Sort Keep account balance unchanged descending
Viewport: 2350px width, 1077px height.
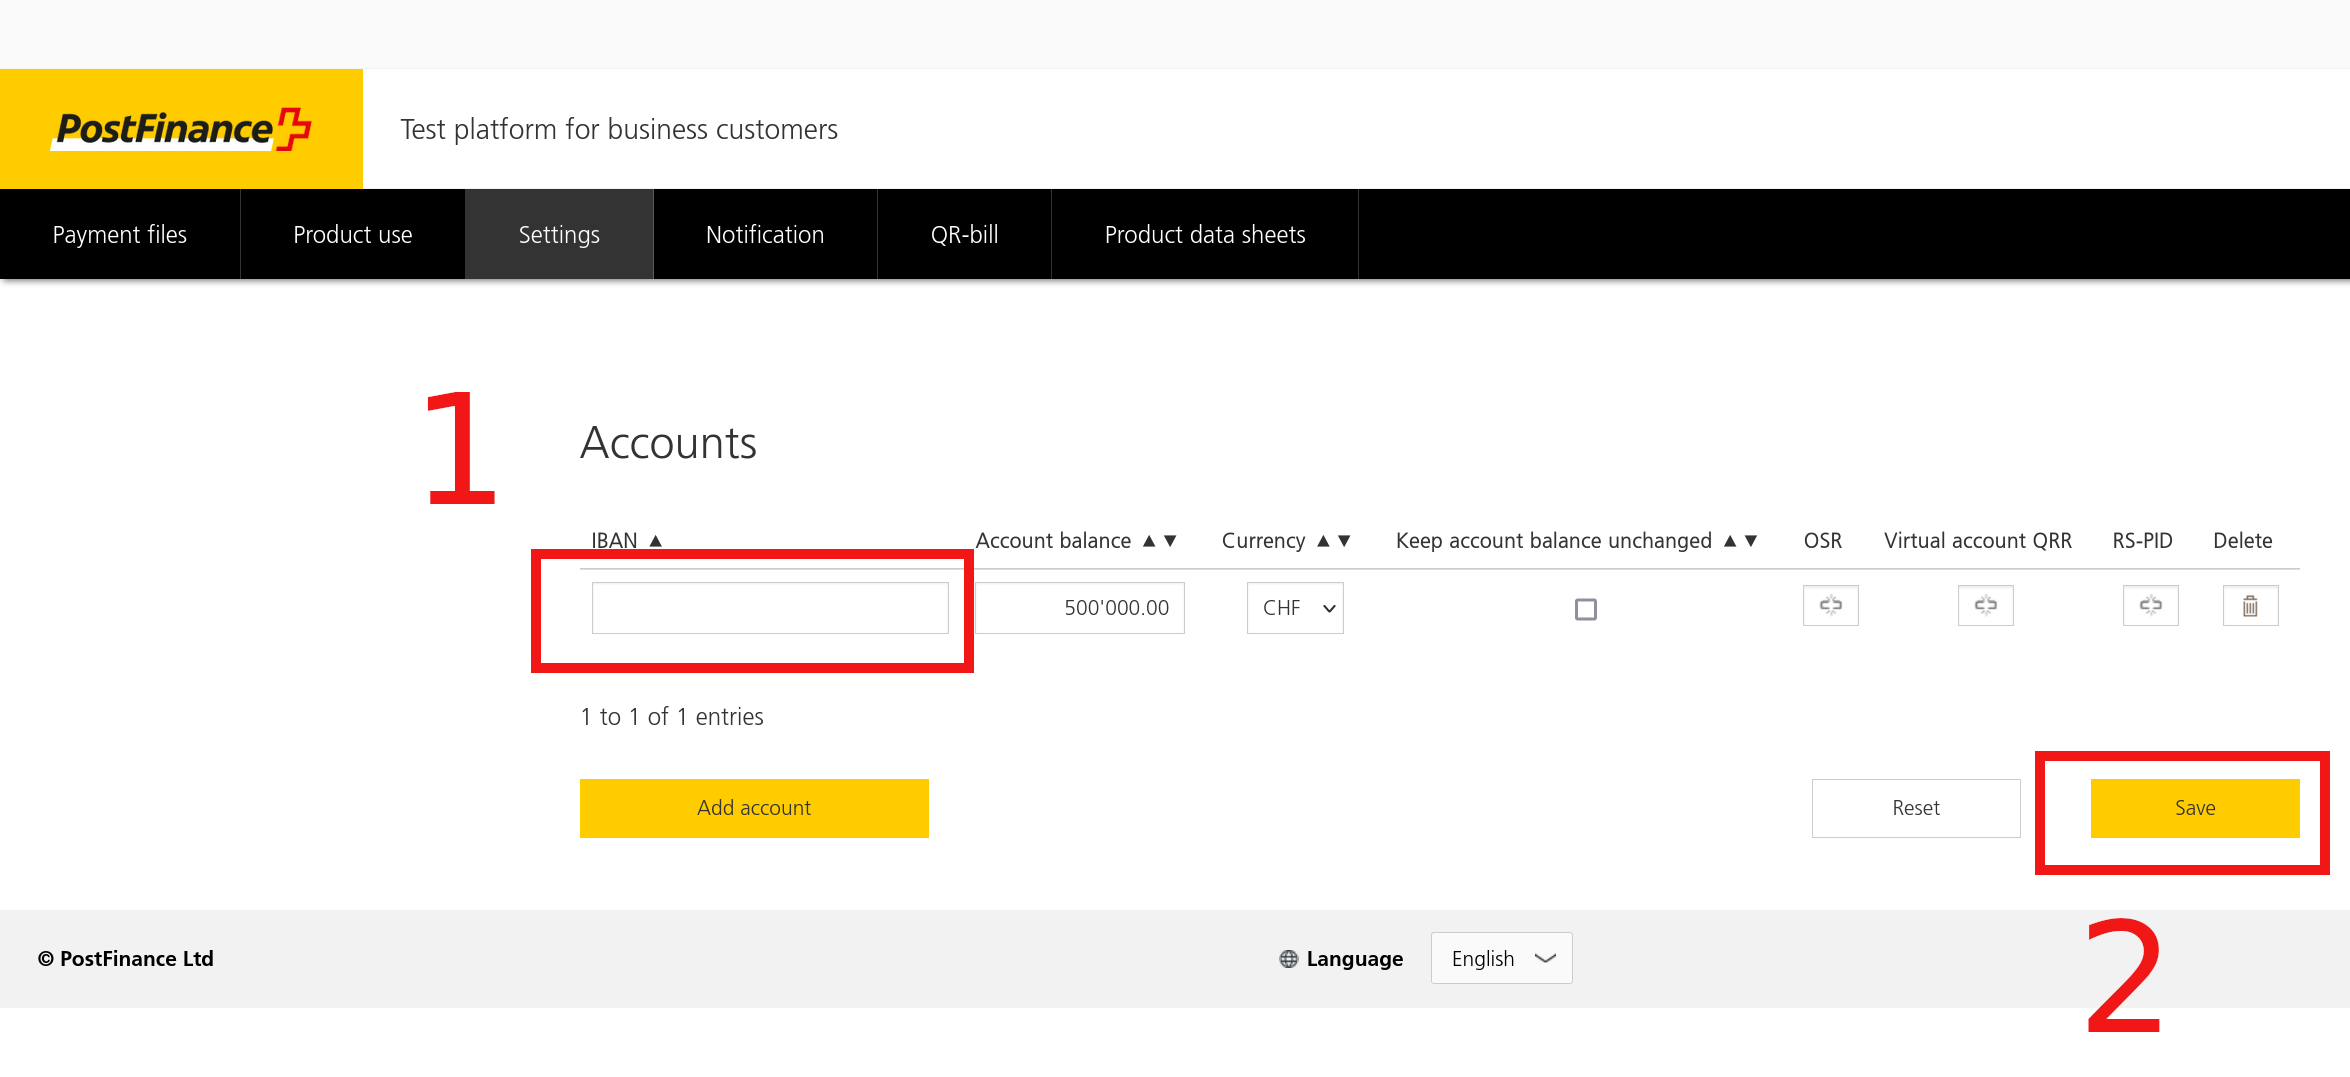coord(1751,541)
